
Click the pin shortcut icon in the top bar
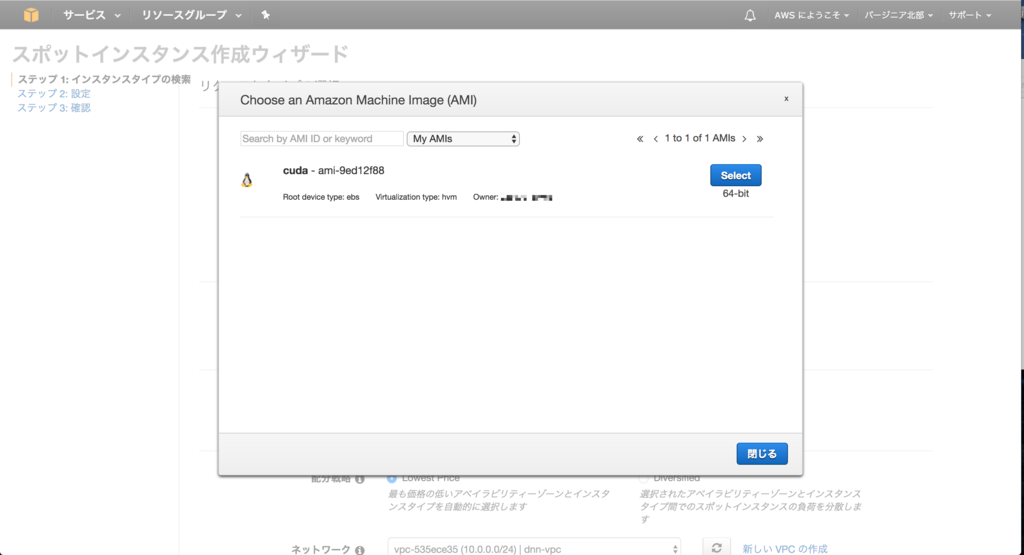pyautogui.click(x=265, y=15)
